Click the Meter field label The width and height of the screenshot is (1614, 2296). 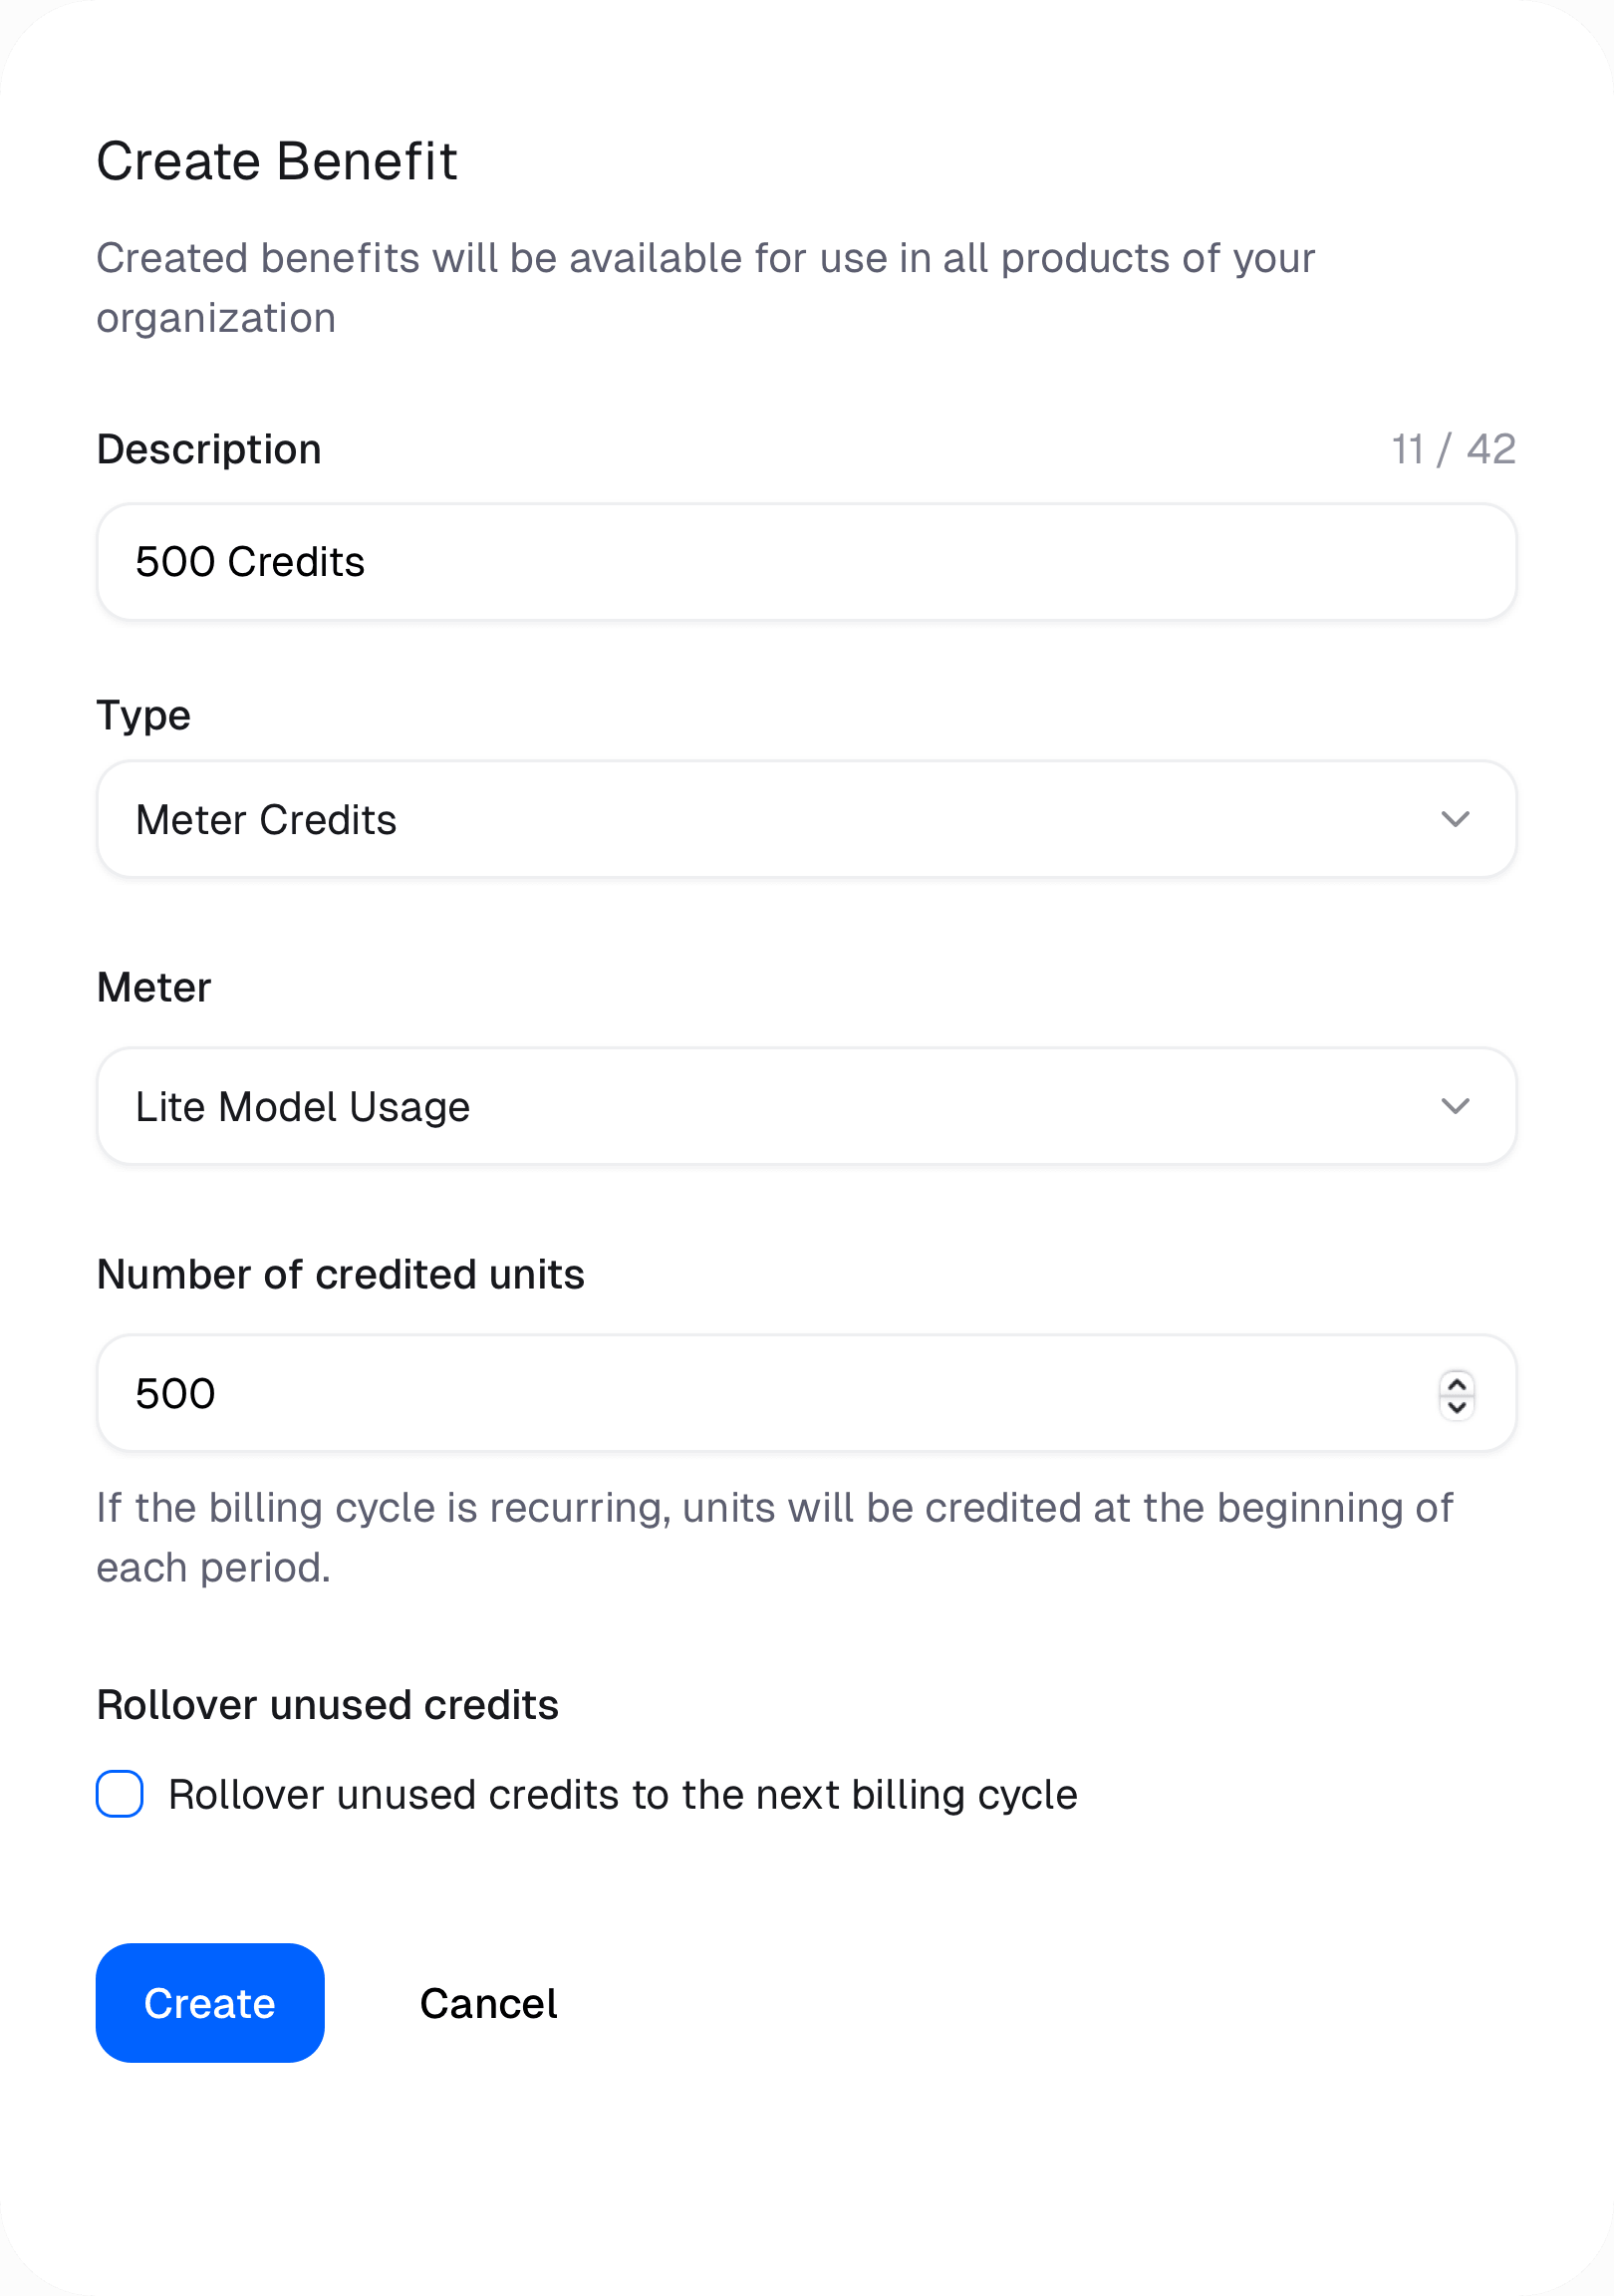[154, 988]
